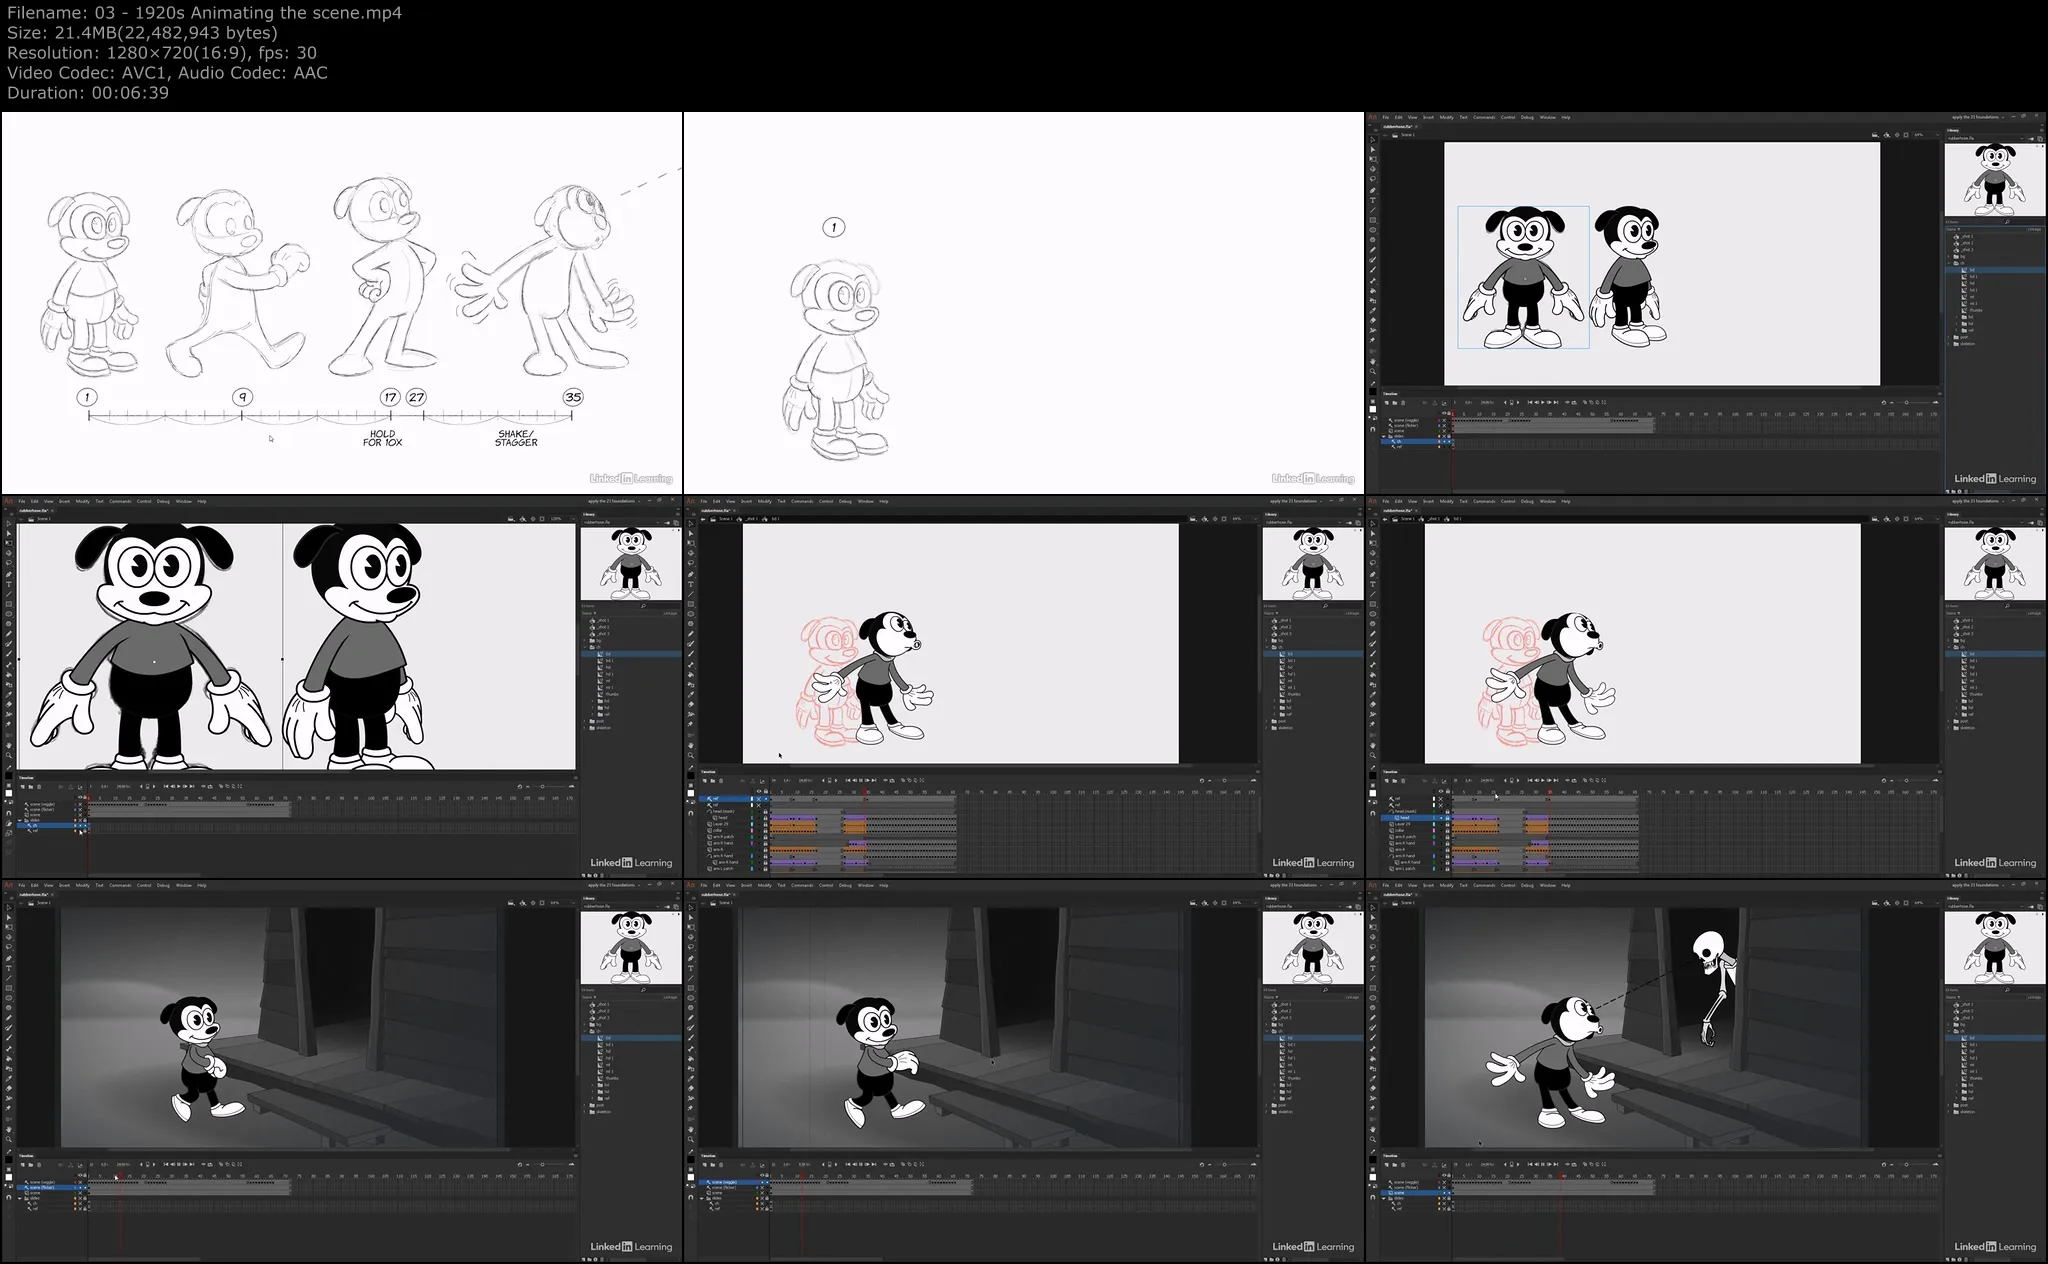Viewport: 2048px width, 1264px height.
Task: Select the Zoom tool in the two-dogs frame
Action: click(x=1373, y=371)
